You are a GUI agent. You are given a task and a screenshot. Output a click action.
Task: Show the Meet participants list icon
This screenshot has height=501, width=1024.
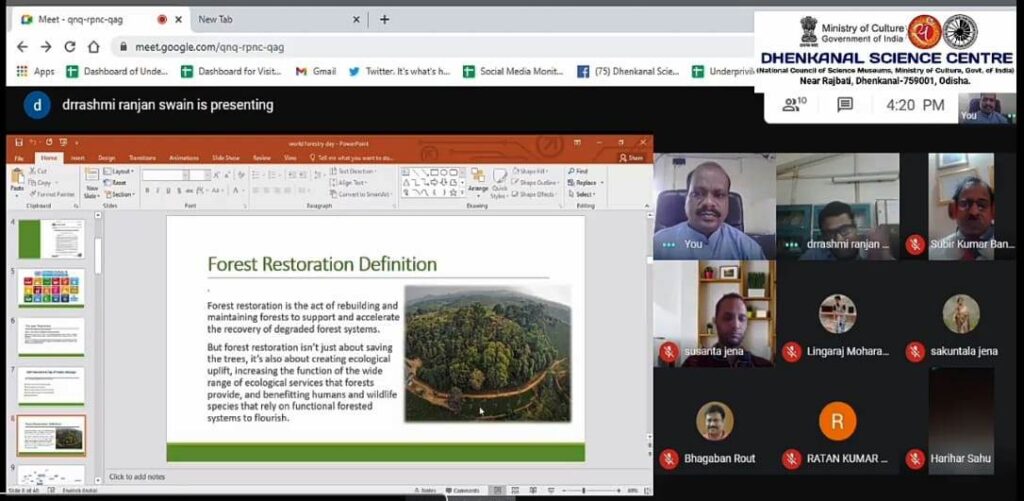795,105
